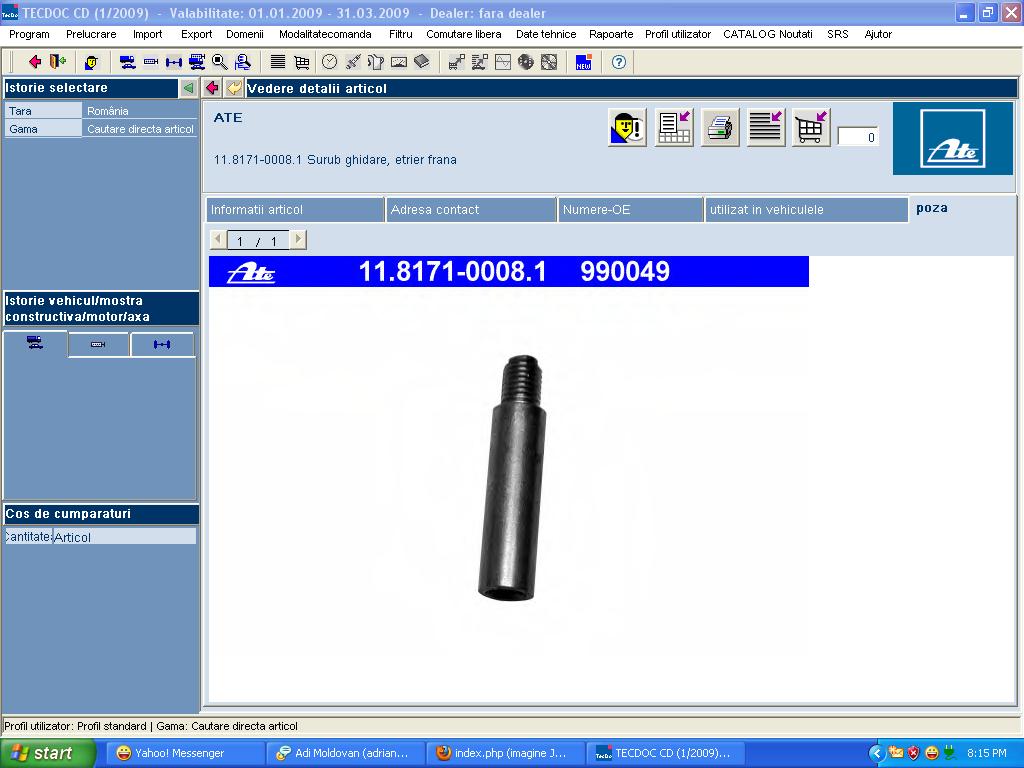This screenshot has height=768, width=1024.
Task: Click yellow return arrow beside Vedere detalii articol
Action: pos(234,88)
